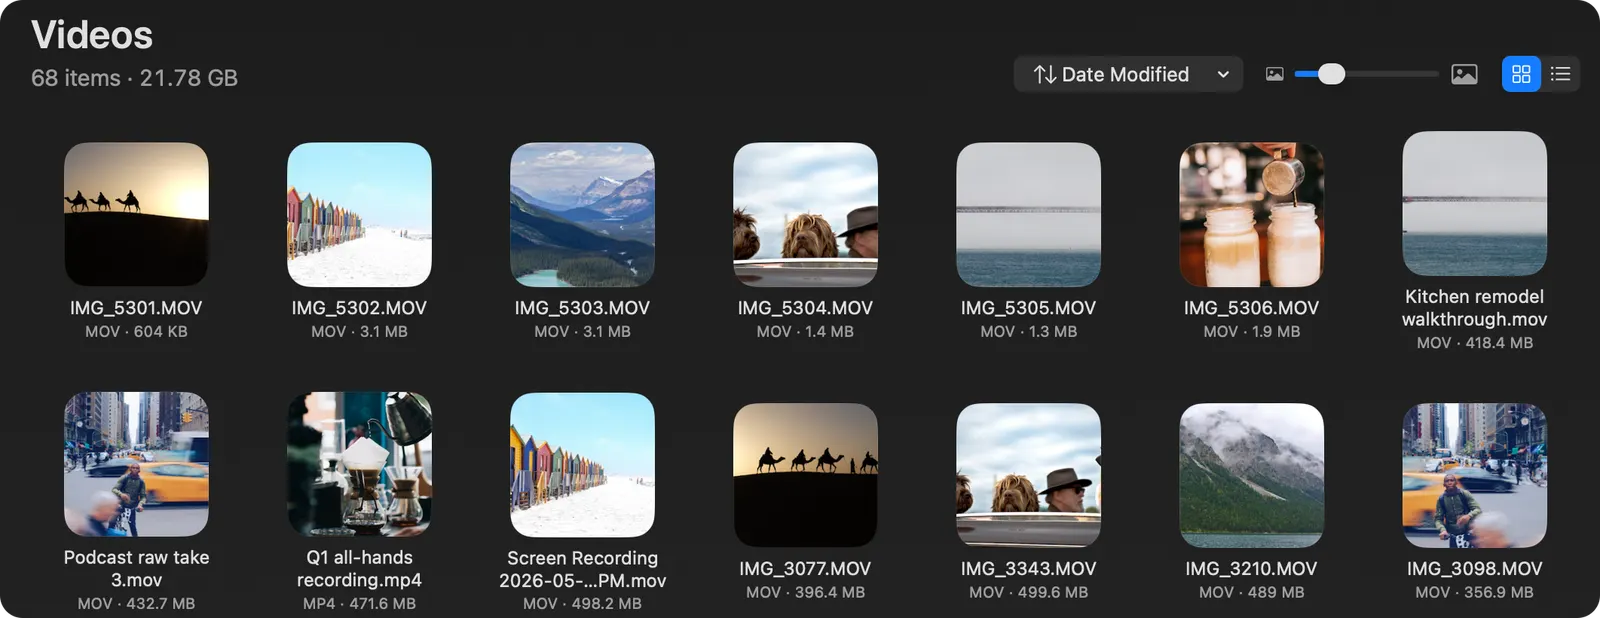Switch to grid view
1600x618 pixels.
point(1521,74)
